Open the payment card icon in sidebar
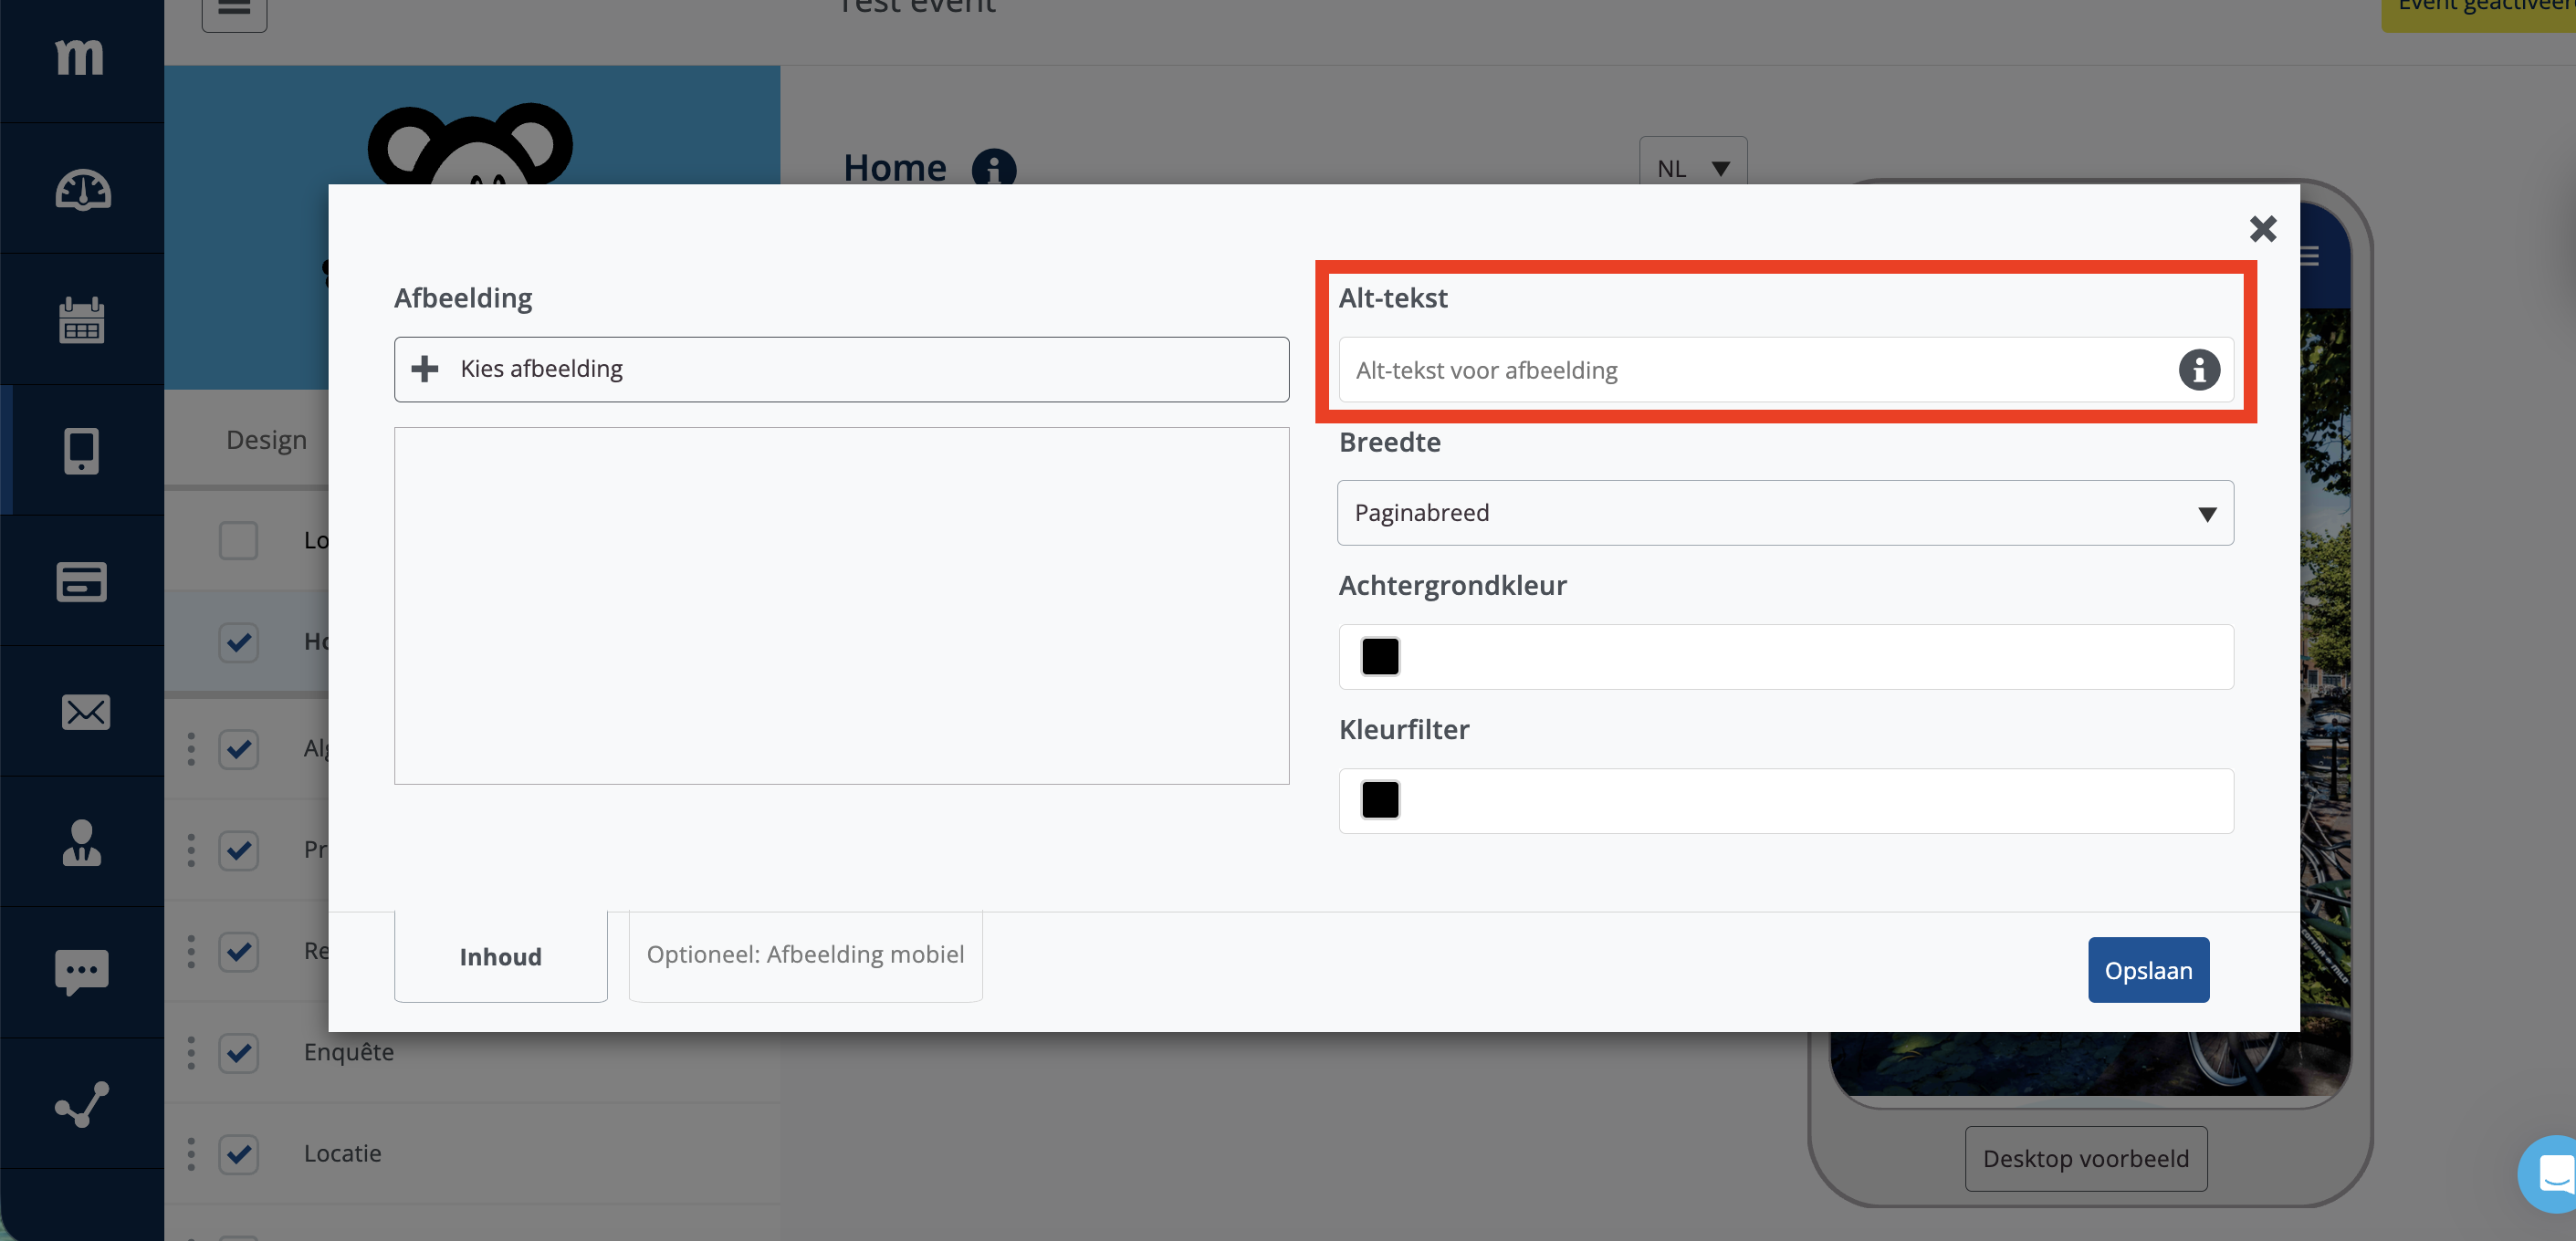 [82, 581]
